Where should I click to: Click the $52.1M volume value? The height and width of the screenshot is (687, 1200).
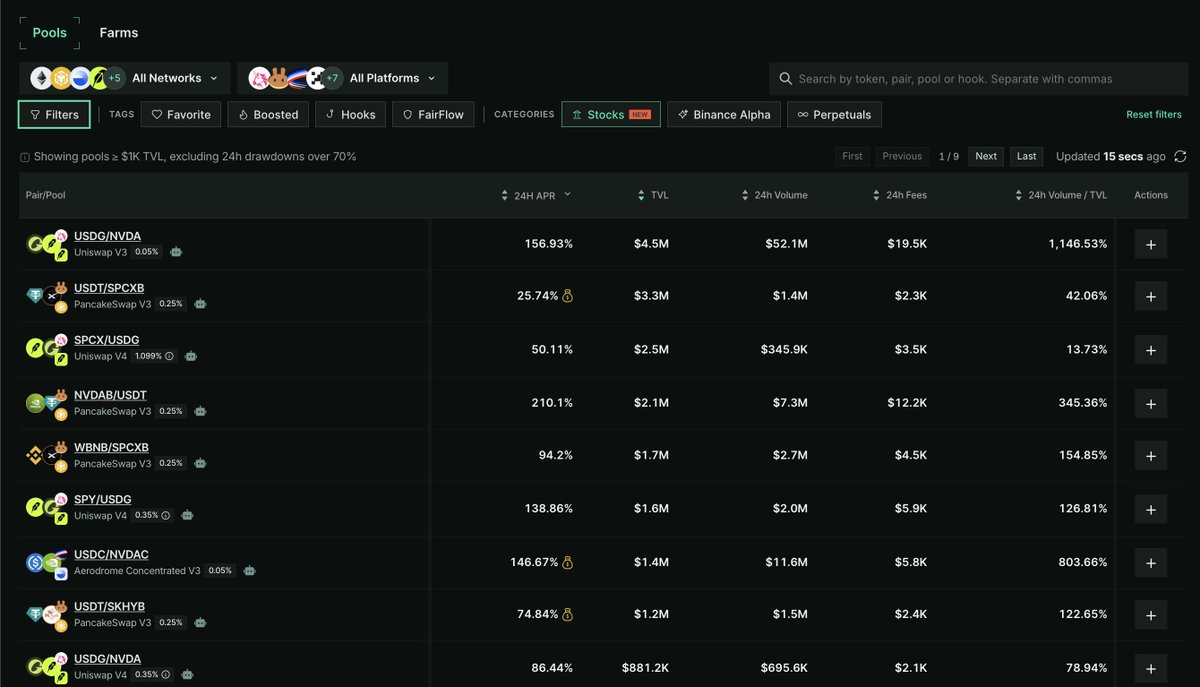click(x=787, y=244)
